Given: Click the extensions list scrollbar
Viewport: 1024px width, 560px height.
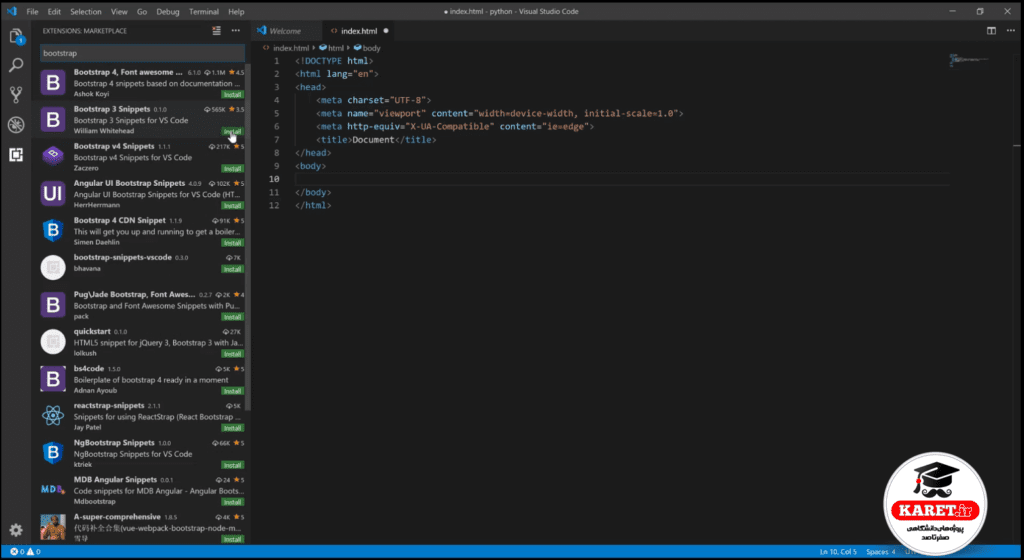Looking at the screenshot, I should click(x=248, y=235).
